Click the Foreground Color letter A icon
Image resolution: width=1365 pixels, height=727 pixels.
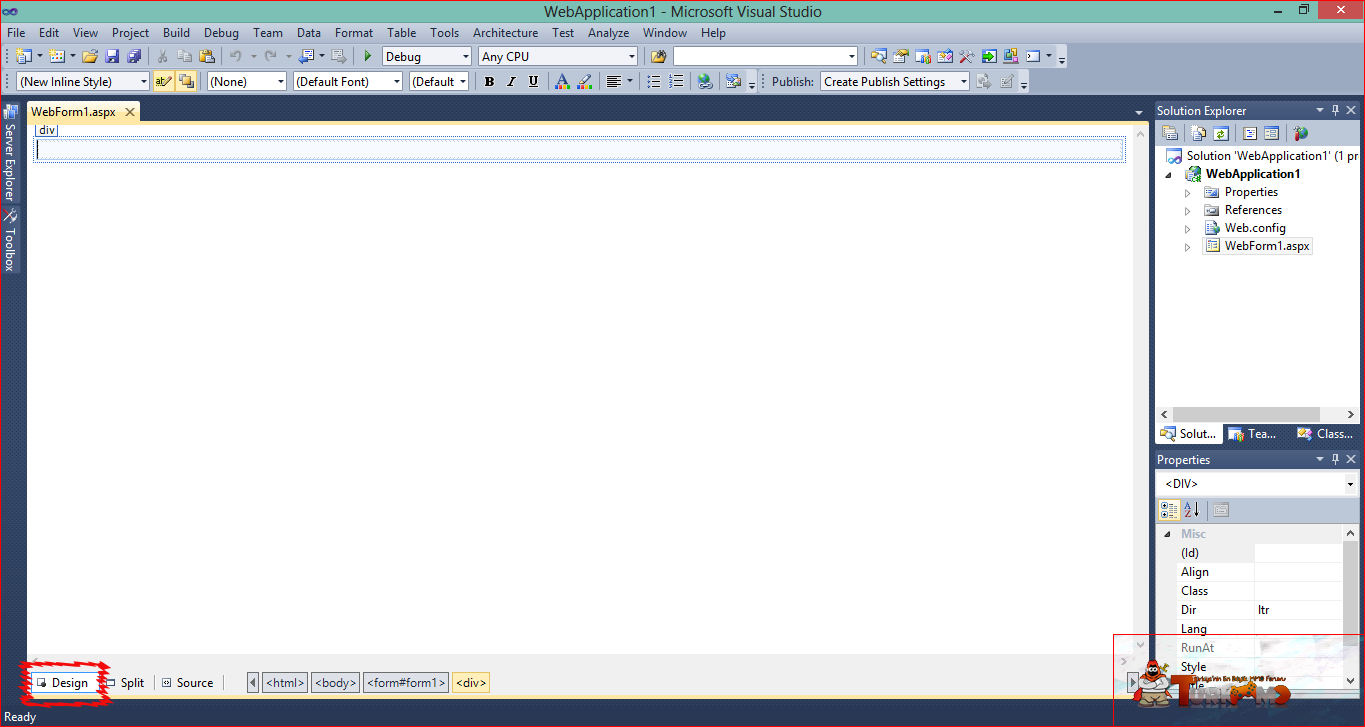(x=562, y=82)
